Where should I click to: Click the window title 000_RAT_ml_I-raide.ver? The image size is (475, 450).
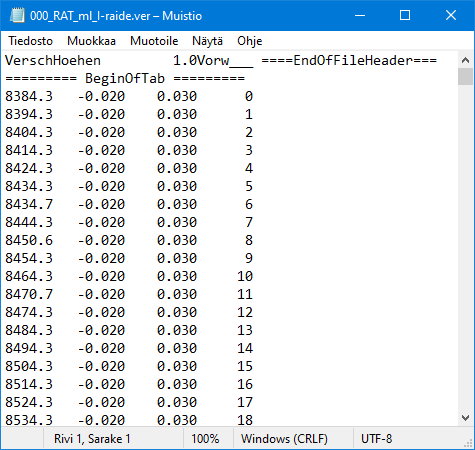click(90, 16)
